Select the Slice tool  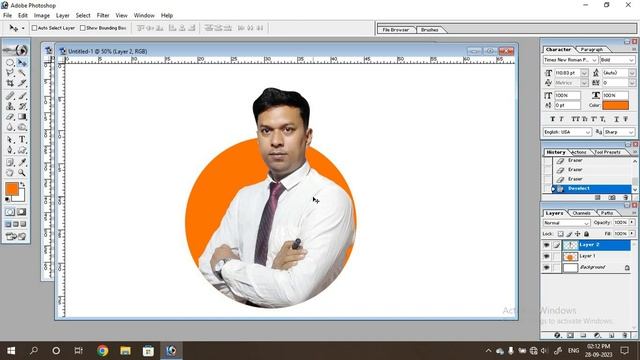tap(22, 83)
